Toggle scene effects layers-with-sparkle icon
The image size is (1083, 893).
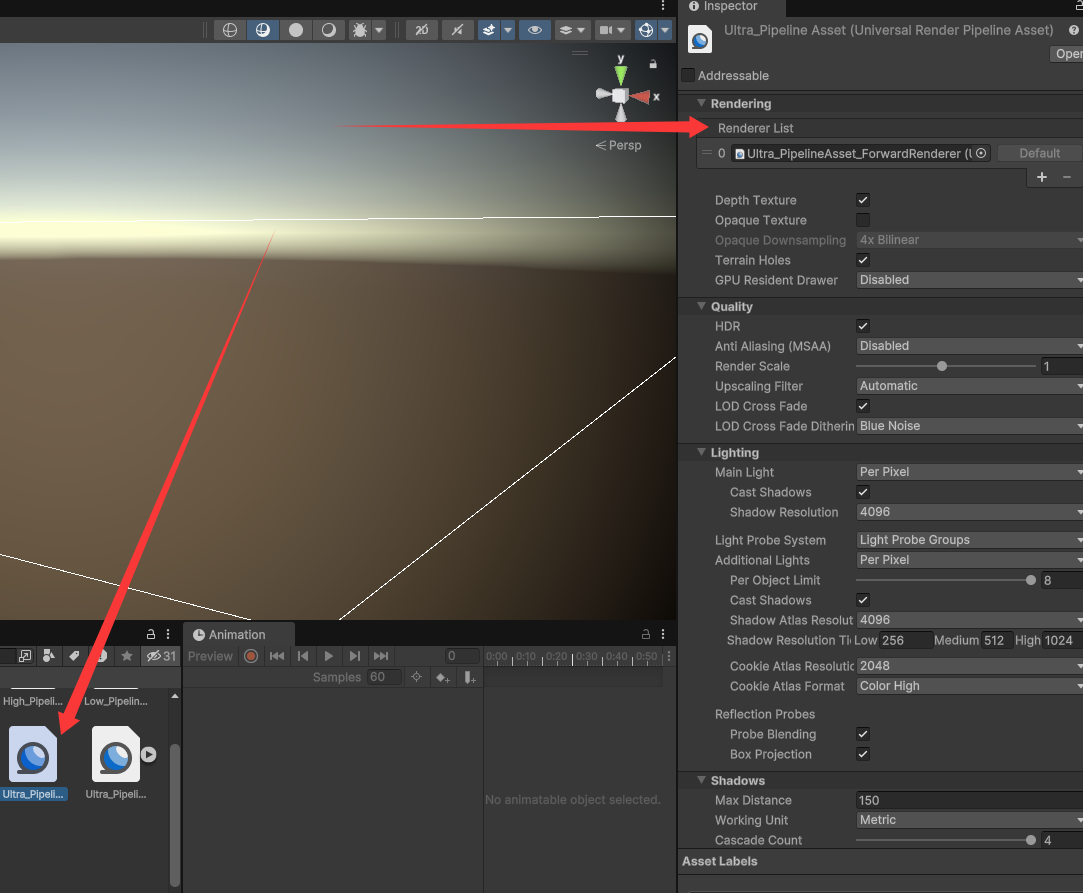[489, 30]
